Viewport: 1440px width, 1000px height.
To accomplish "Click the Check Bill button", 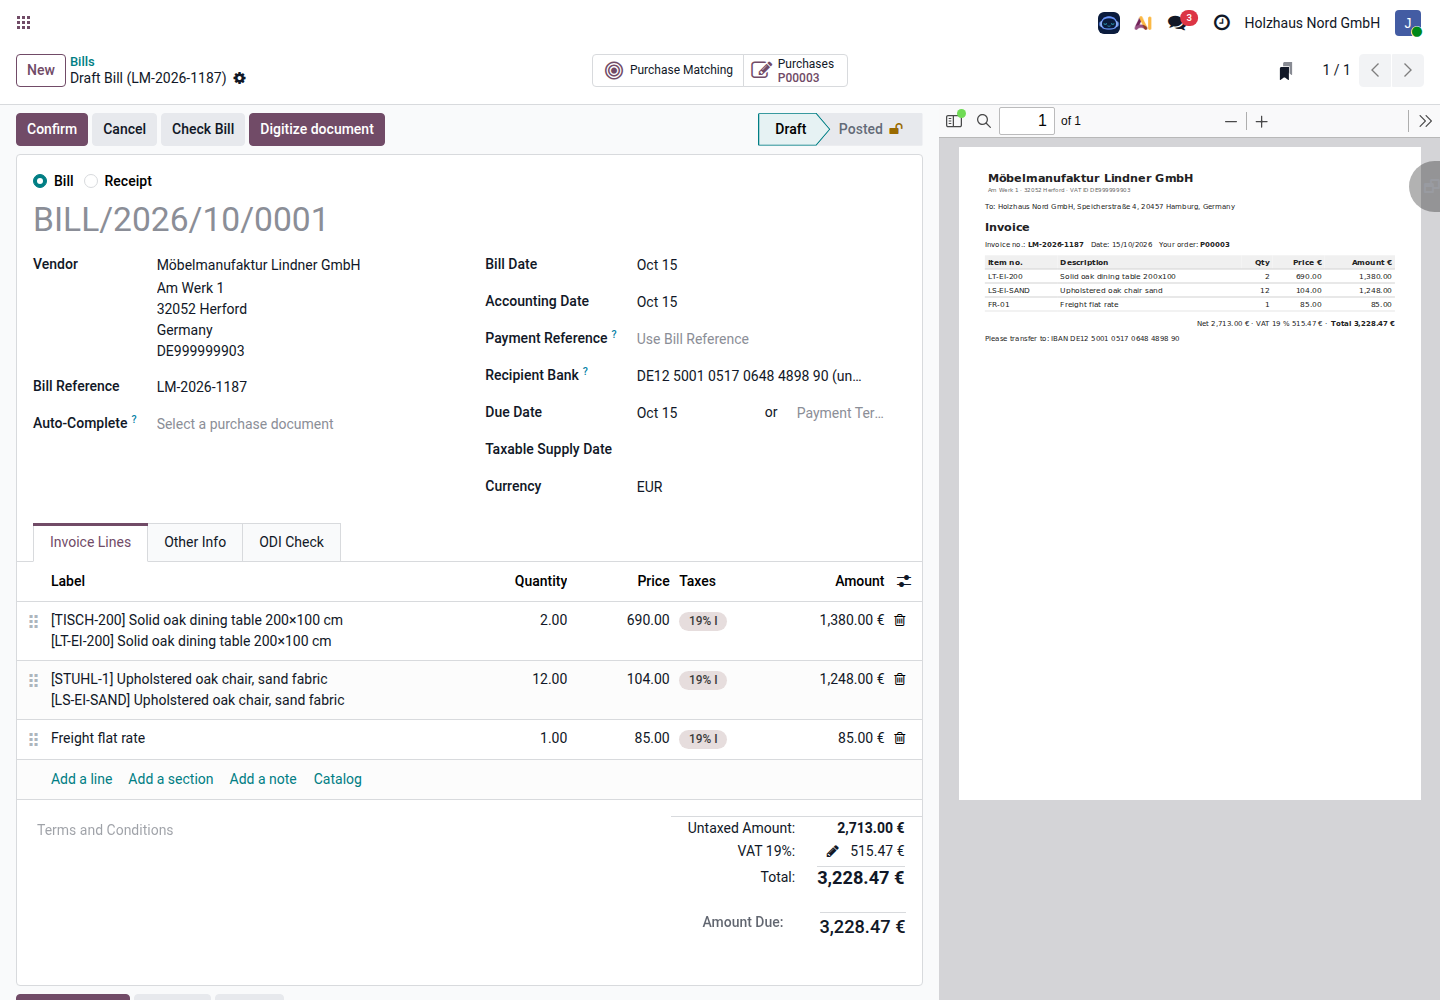I will click(203, 129).
